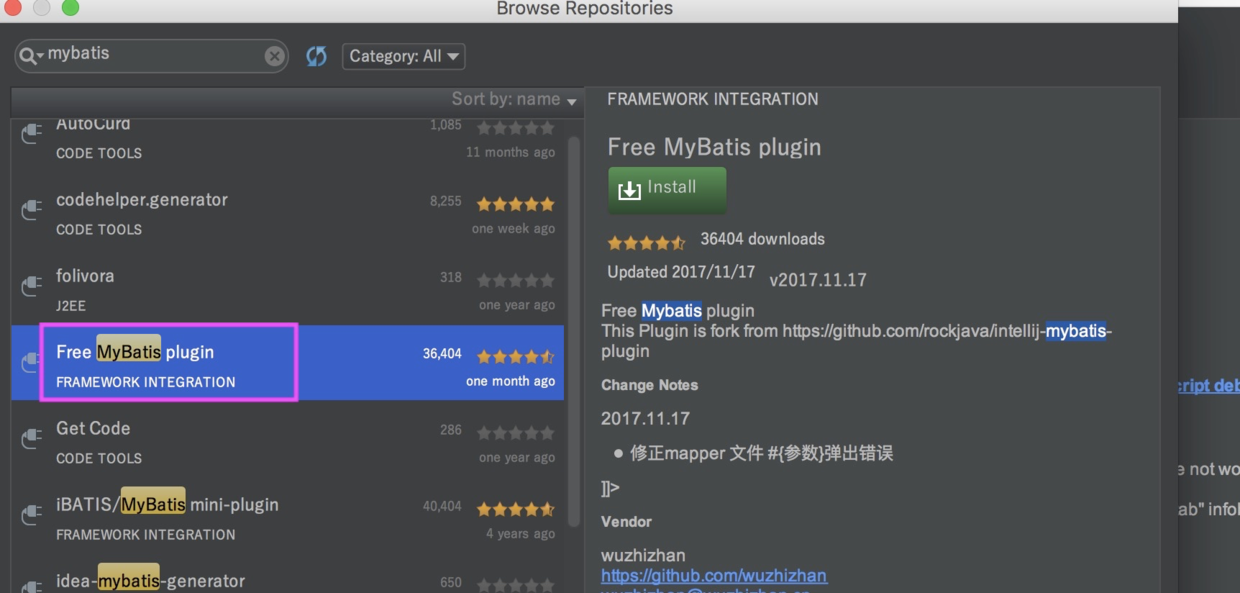The image size is (1240, 593).
Task: Click star rating of iBATIS/MyBatis mini-plugin
Action: point(515,508)
